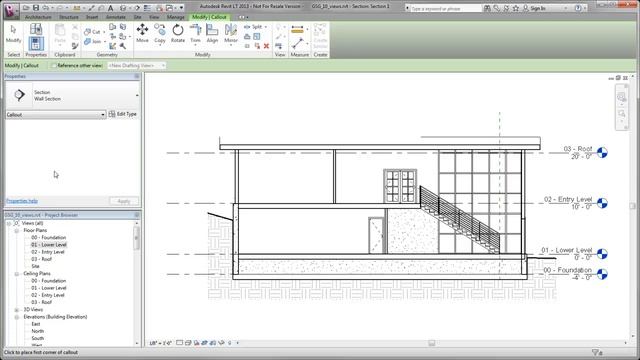Click the Match Type Properties paintbrush icon
640x360 pixels.
tap(75, 46)
